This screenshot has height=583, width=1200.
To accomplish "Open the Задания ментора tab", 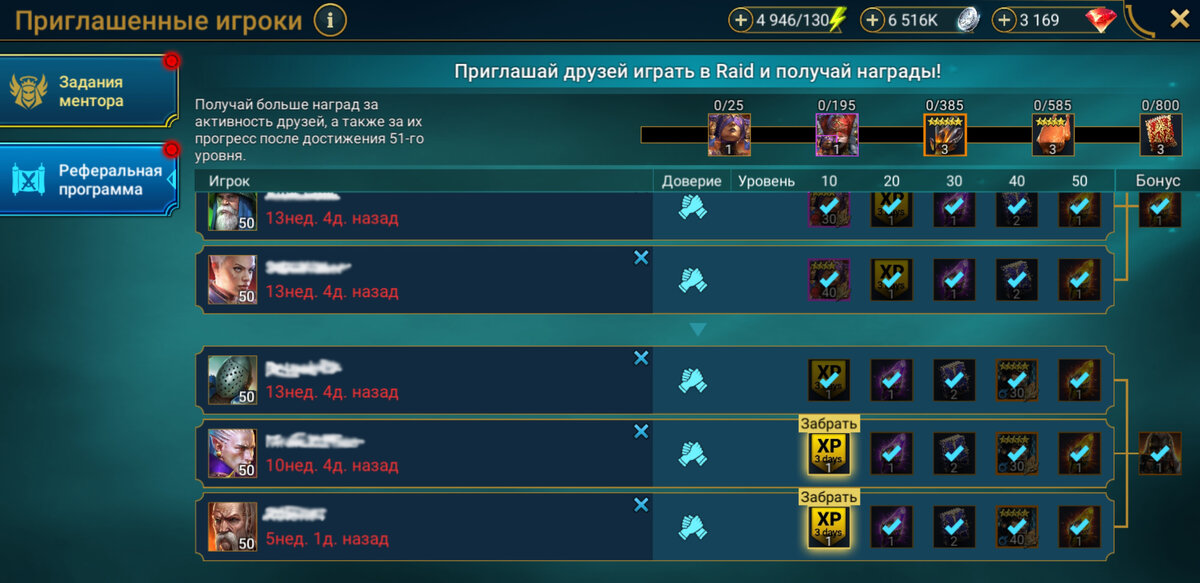I will coord(90,91).
